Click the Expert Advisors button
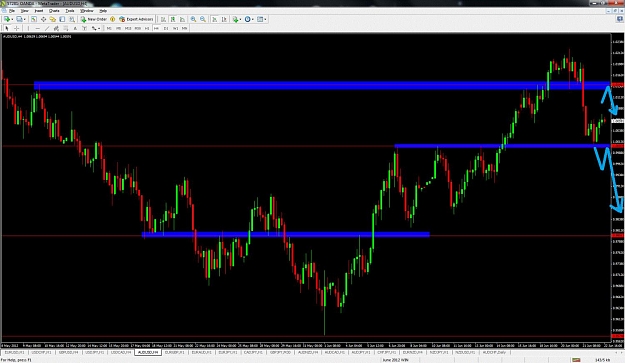 [136, 19]
